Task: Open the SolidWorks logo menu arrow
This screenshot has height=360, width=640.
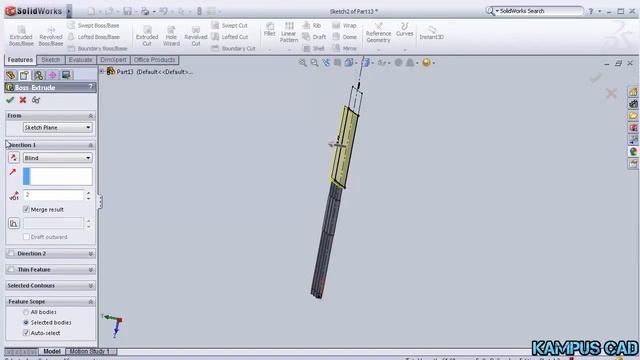Action: (x=69, y=11)
